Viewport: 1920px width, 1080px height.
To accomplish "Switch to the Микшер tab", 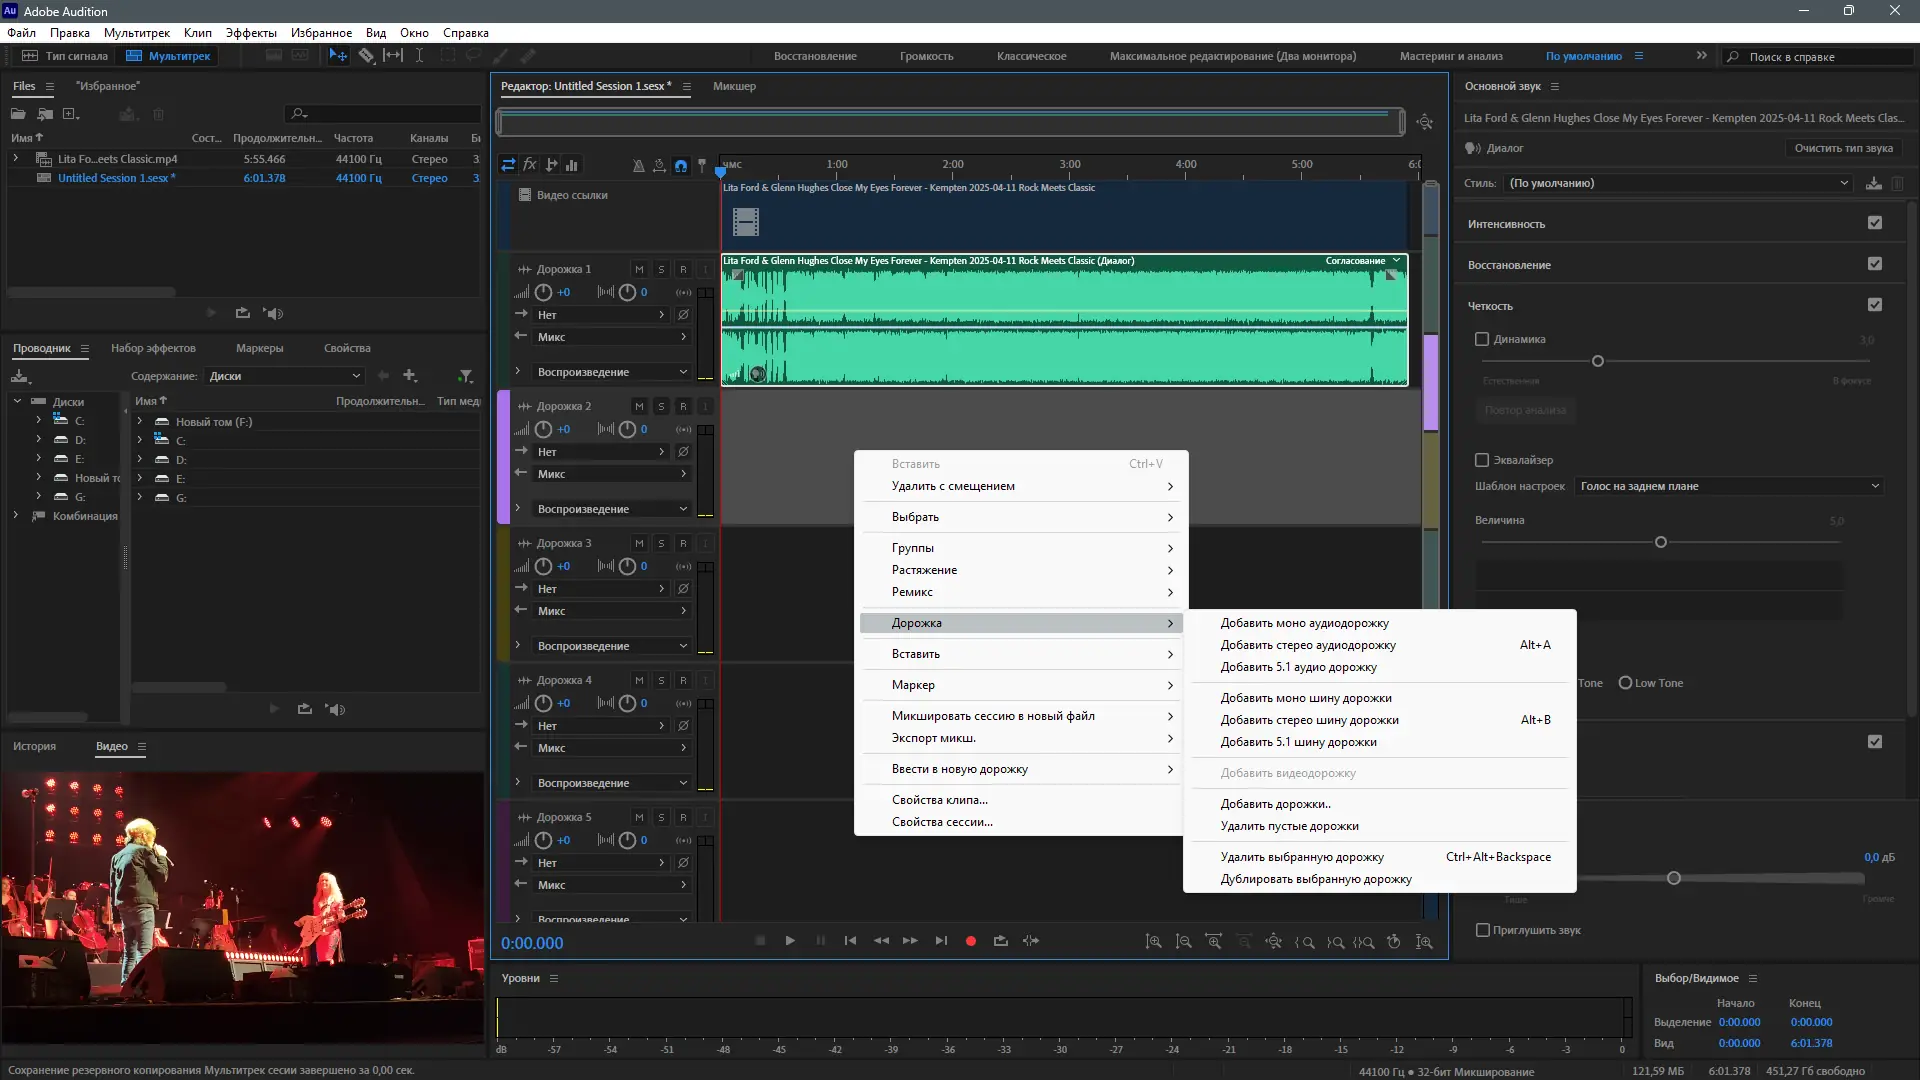I will (x=734, y=86).
